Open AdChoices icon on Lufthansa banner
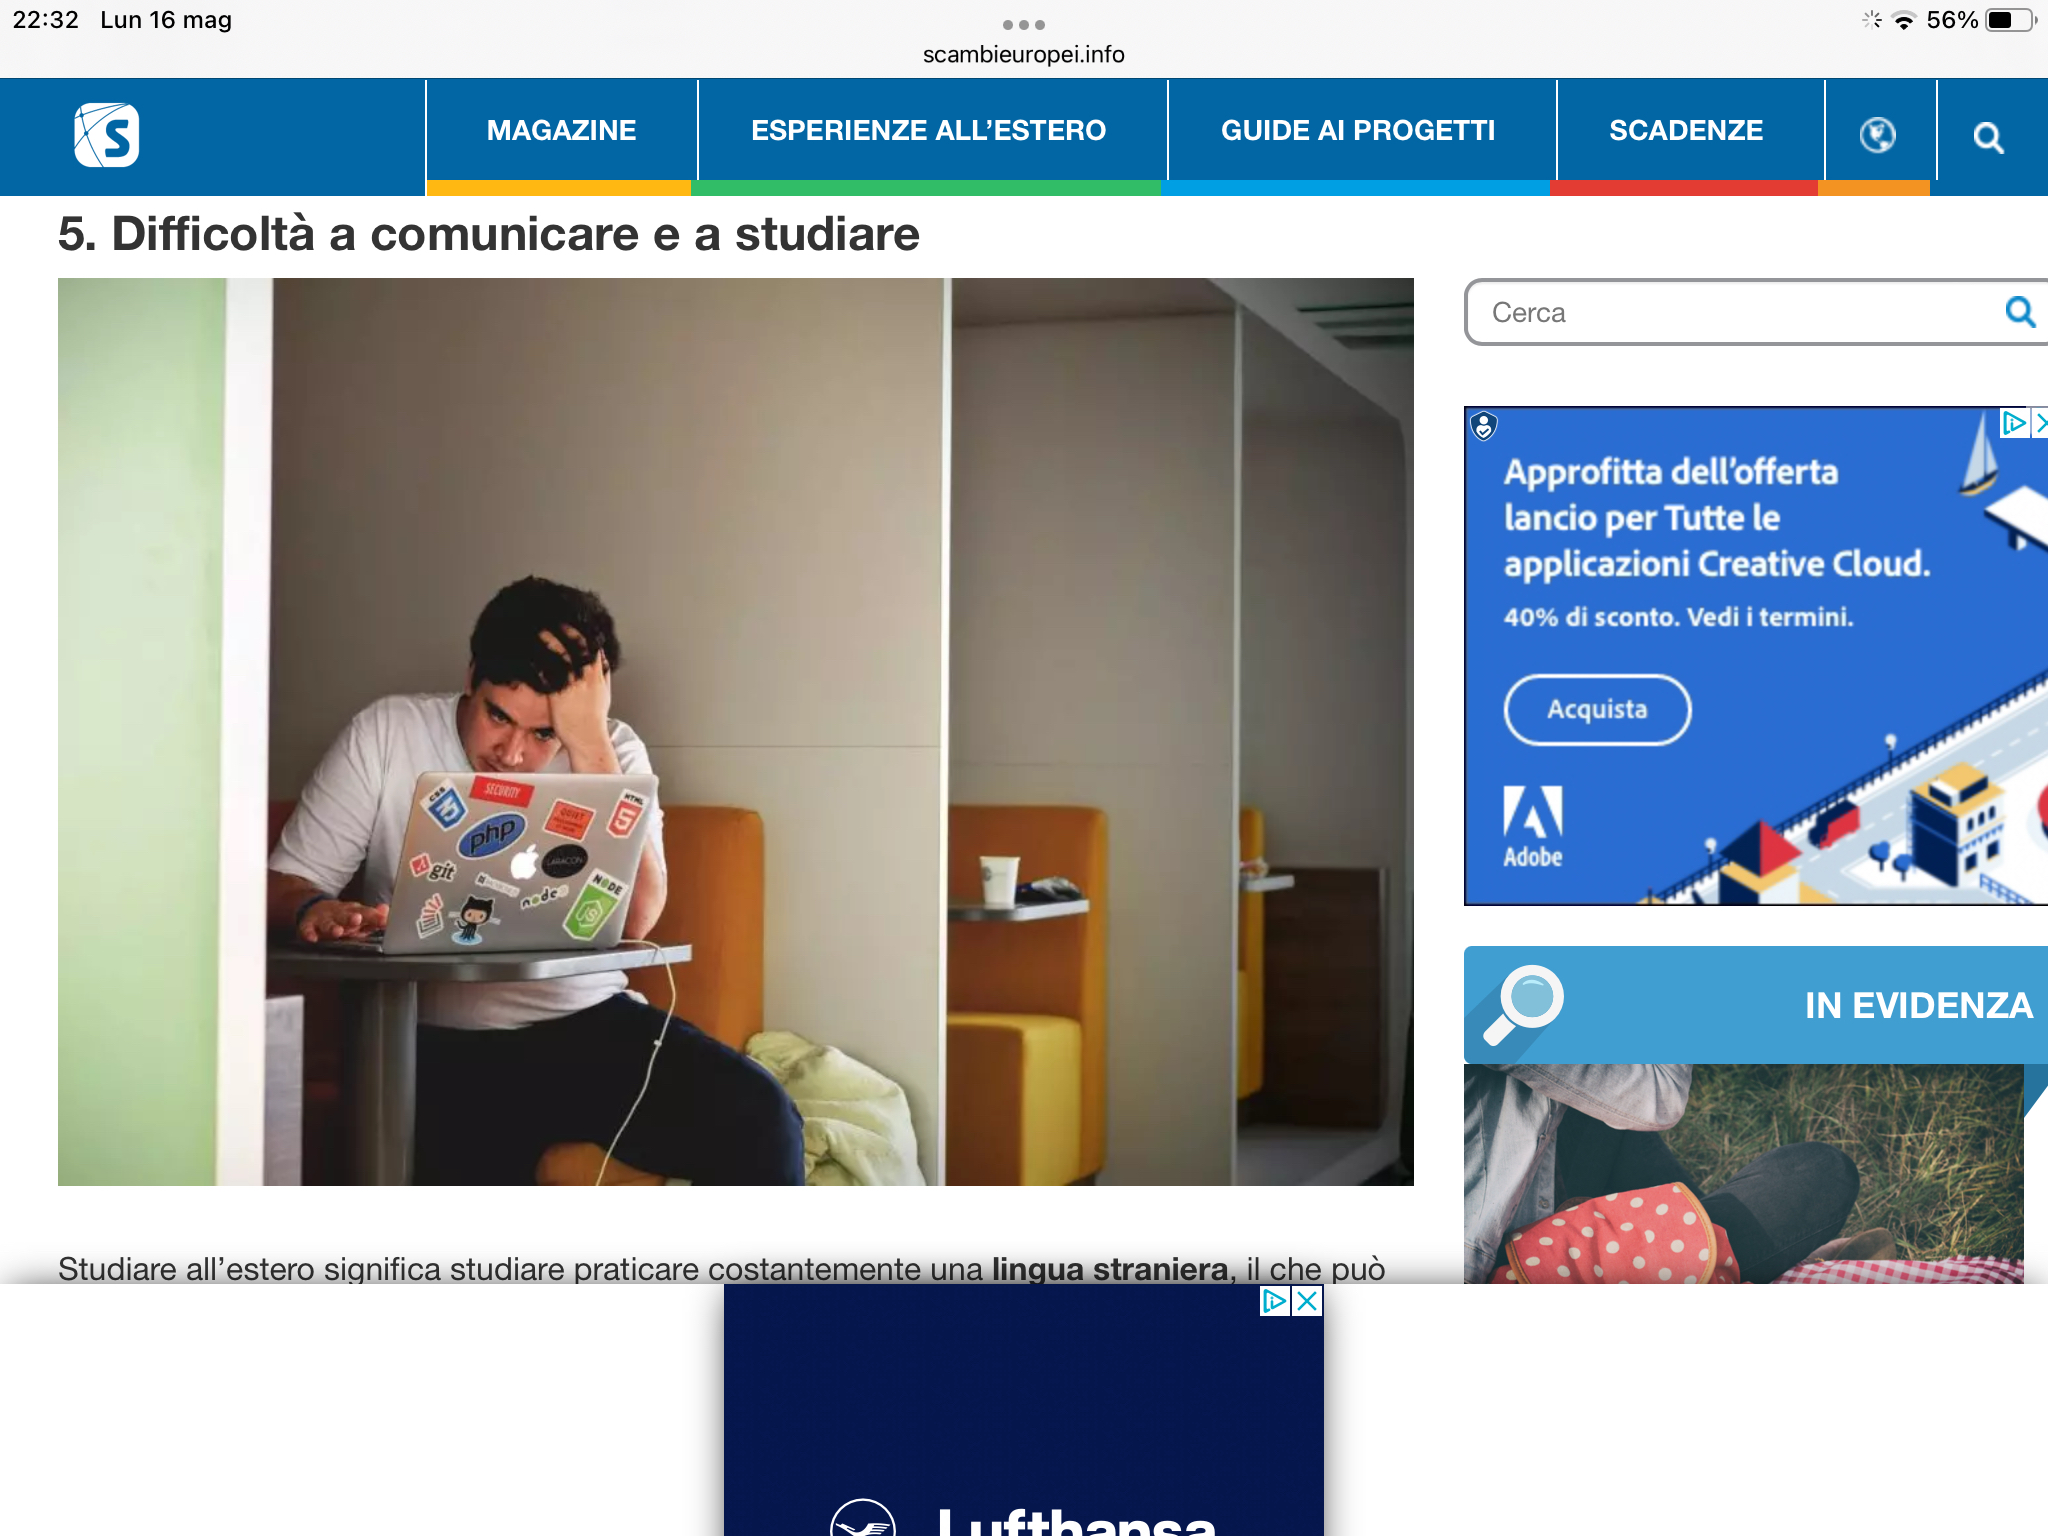The image size is (2048, 1536). pos(1274,1300)
